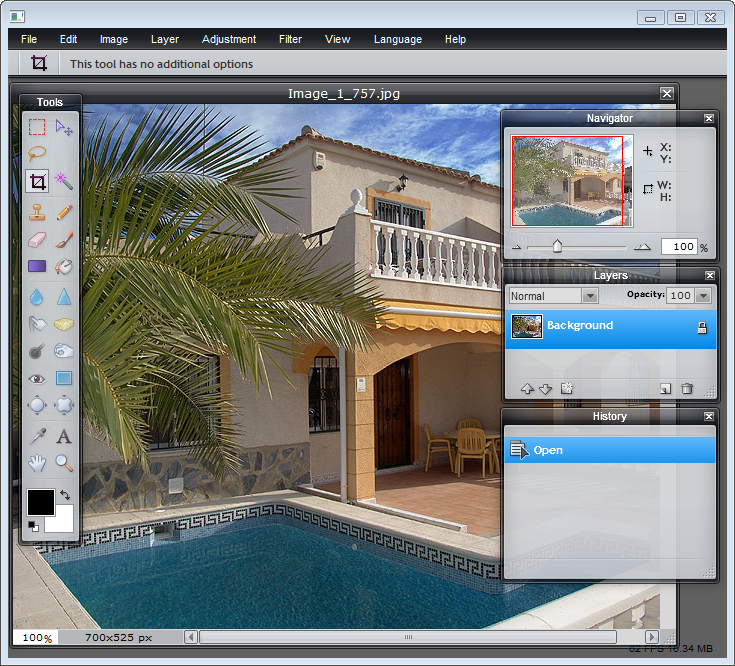Screen dimensions: 735x666
Task: Move layer down in Layers panel
Action: tap(546, 389)
